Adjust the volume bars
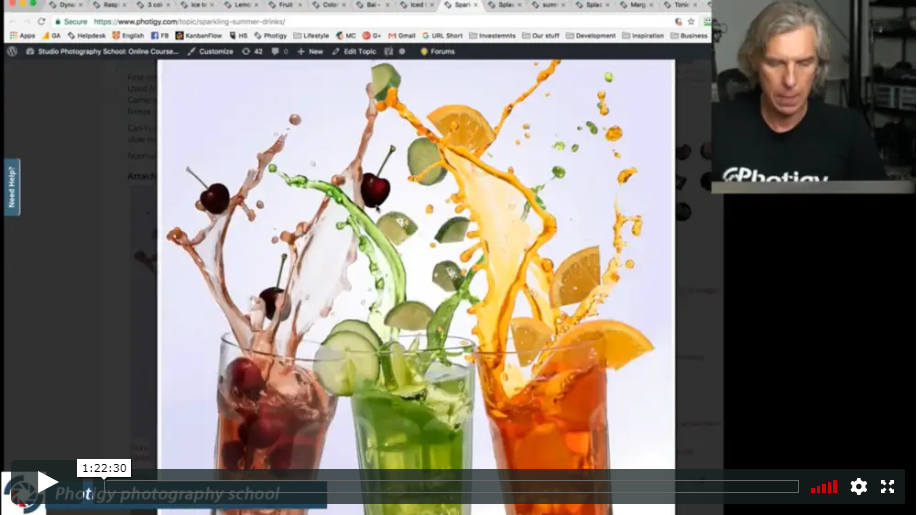 pos(824,487)
